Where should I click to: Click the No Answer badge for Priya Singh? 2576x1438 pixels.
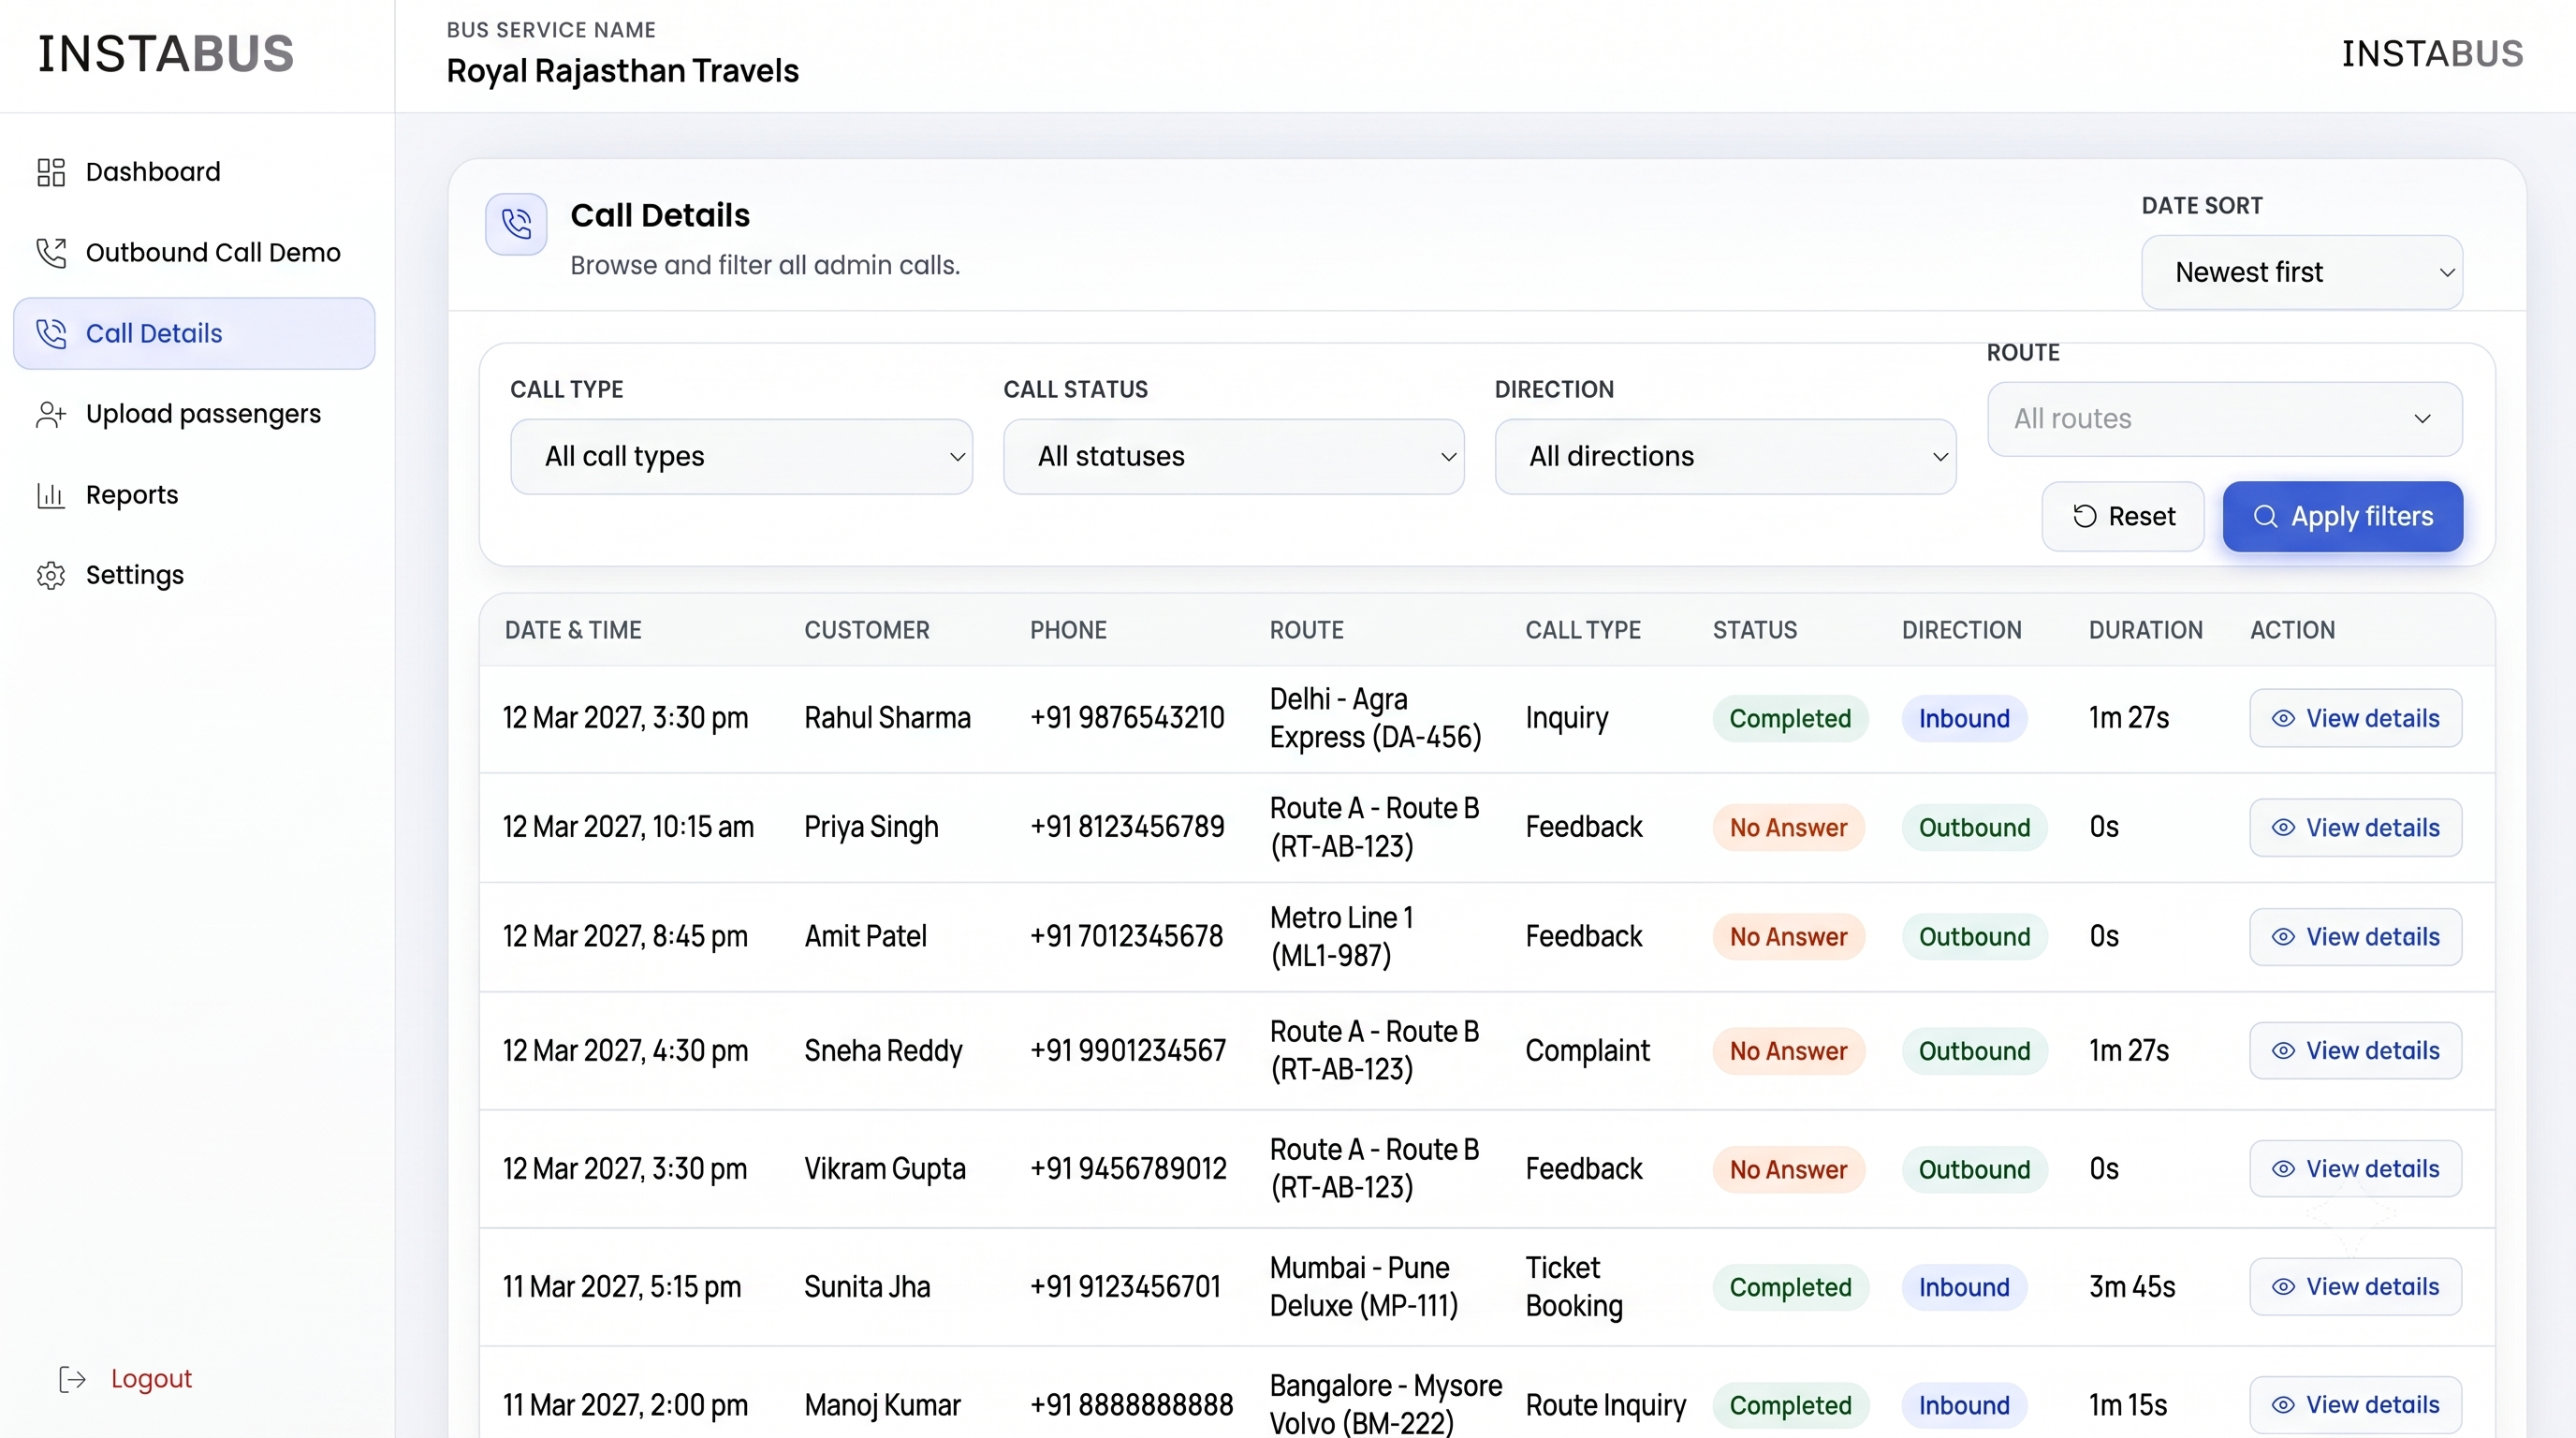[1788, 827]
